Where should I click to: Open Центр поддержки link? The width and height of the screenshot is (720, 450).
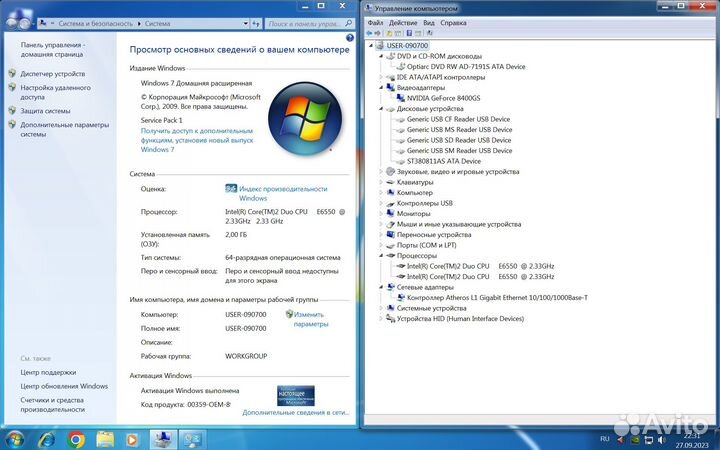pos(48,372)
